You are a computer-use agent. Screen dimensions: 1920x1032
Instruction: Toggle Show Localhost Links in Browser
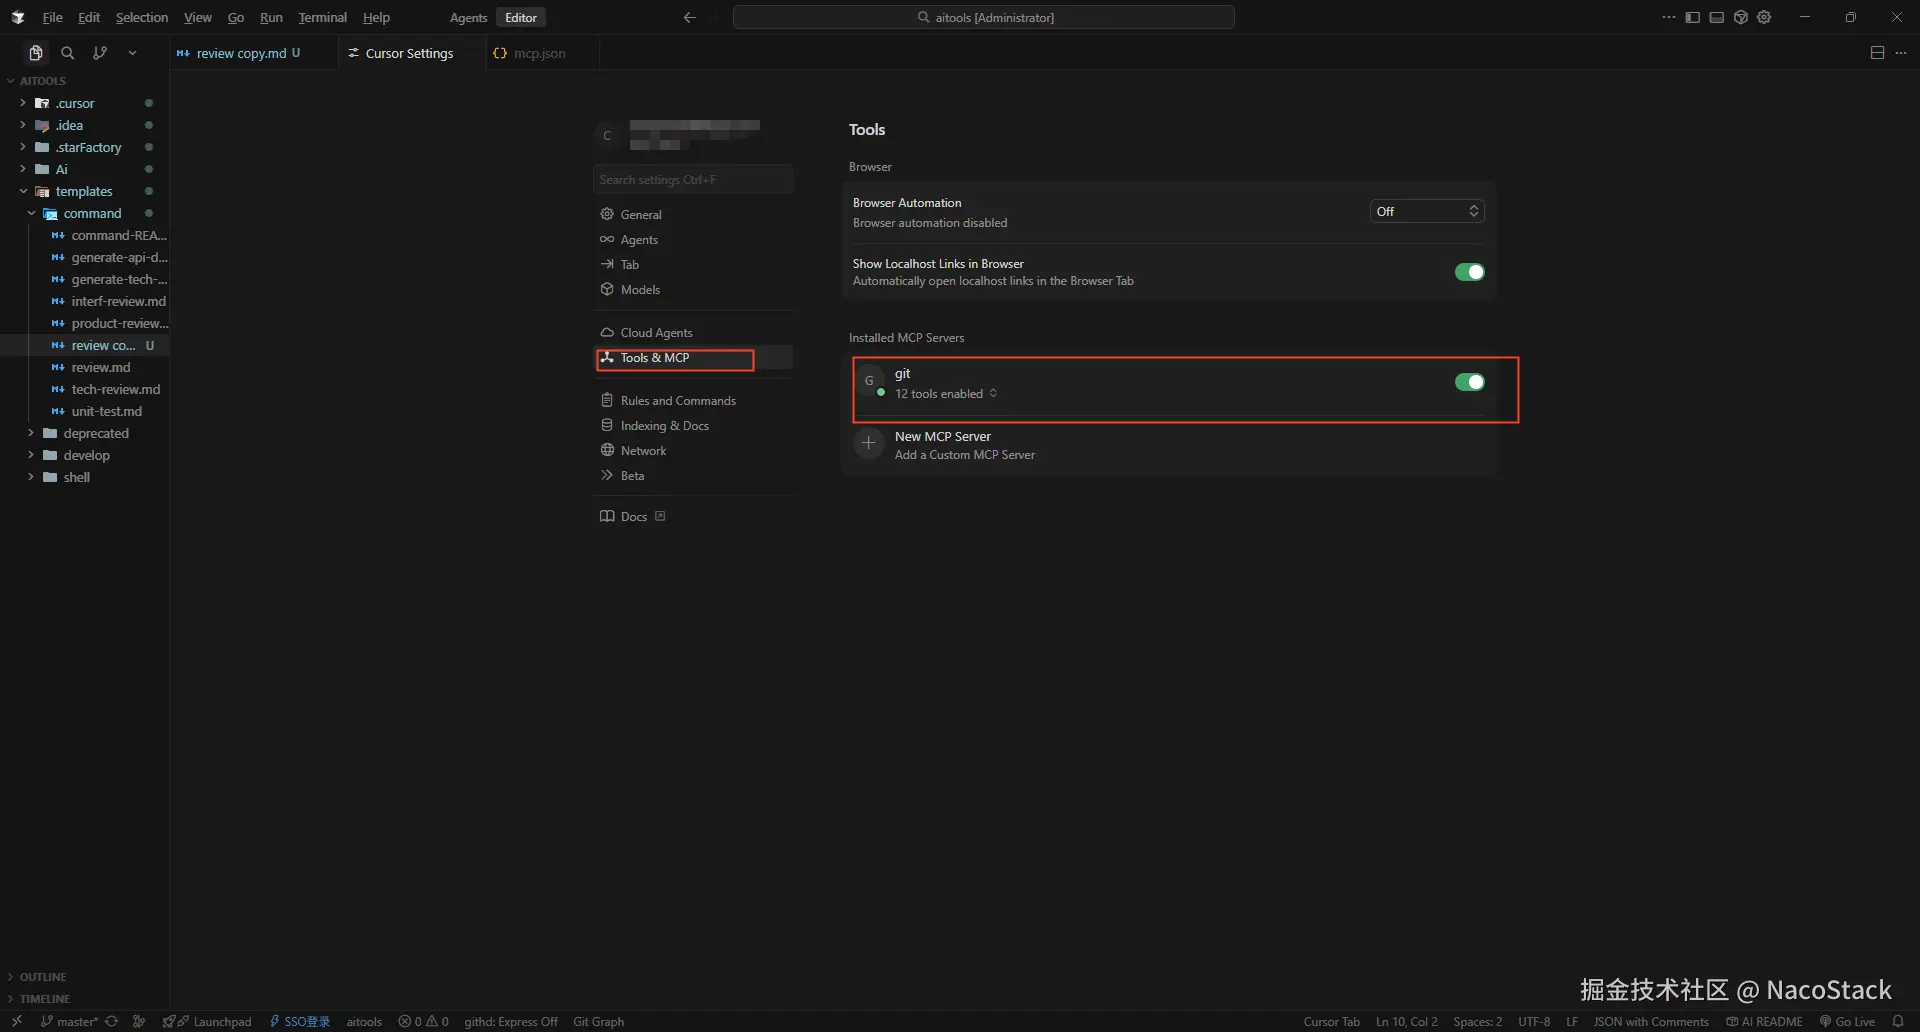click(1469, 272)
